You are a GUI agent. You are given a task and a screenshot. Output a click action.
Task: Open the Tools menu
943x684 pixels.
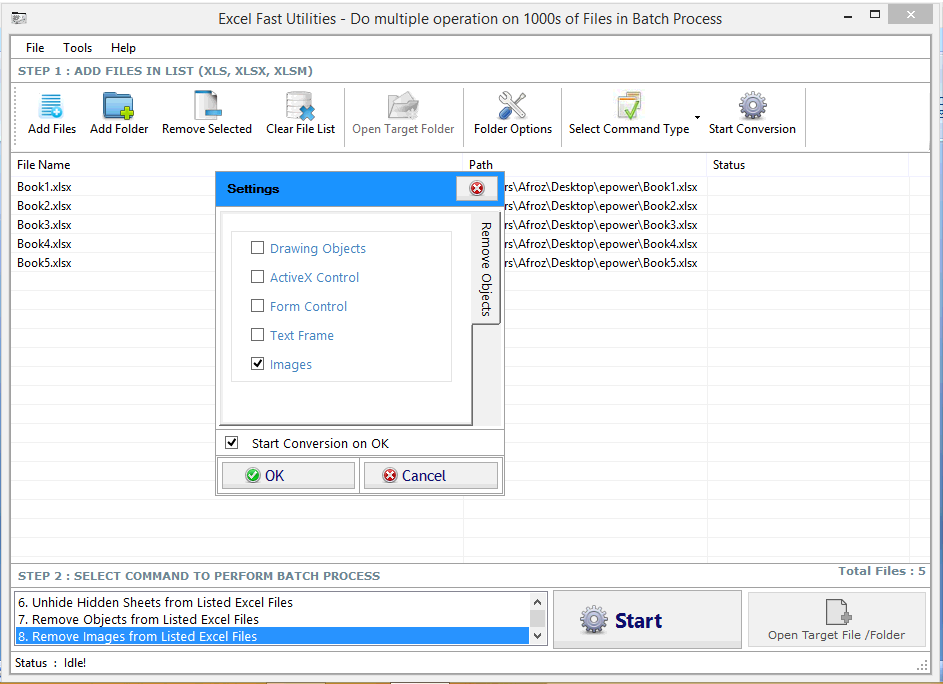point(77,47)
